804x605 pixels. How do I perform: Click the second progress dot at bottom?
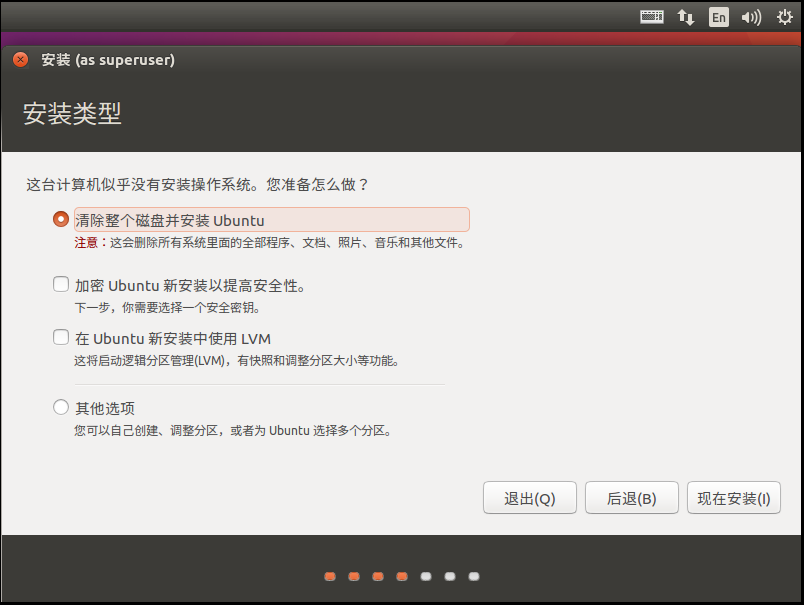pyautogui.click(x=354, y=576)
